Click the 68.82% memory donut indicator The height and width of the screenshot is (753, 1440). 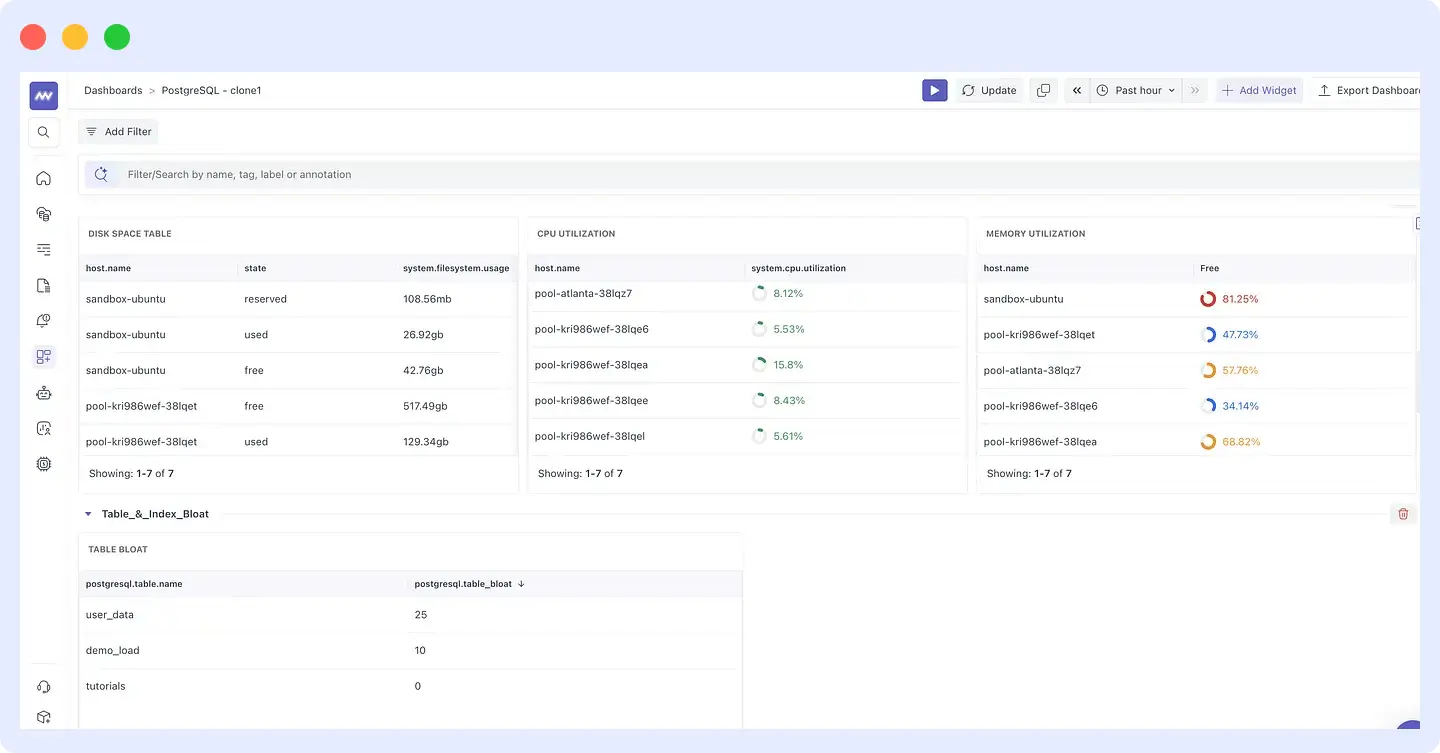point(1208,442)
